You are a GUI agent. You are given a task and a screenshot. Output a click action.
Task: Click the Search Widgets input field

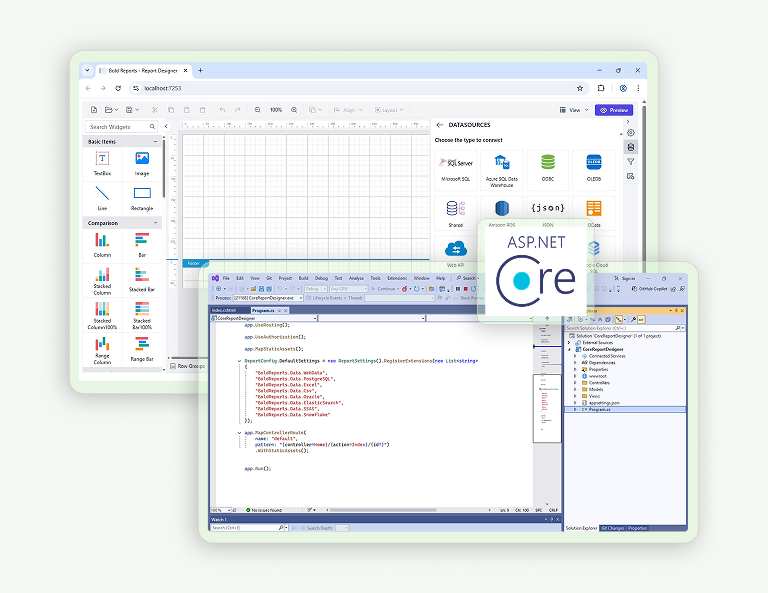click(121, 126)
